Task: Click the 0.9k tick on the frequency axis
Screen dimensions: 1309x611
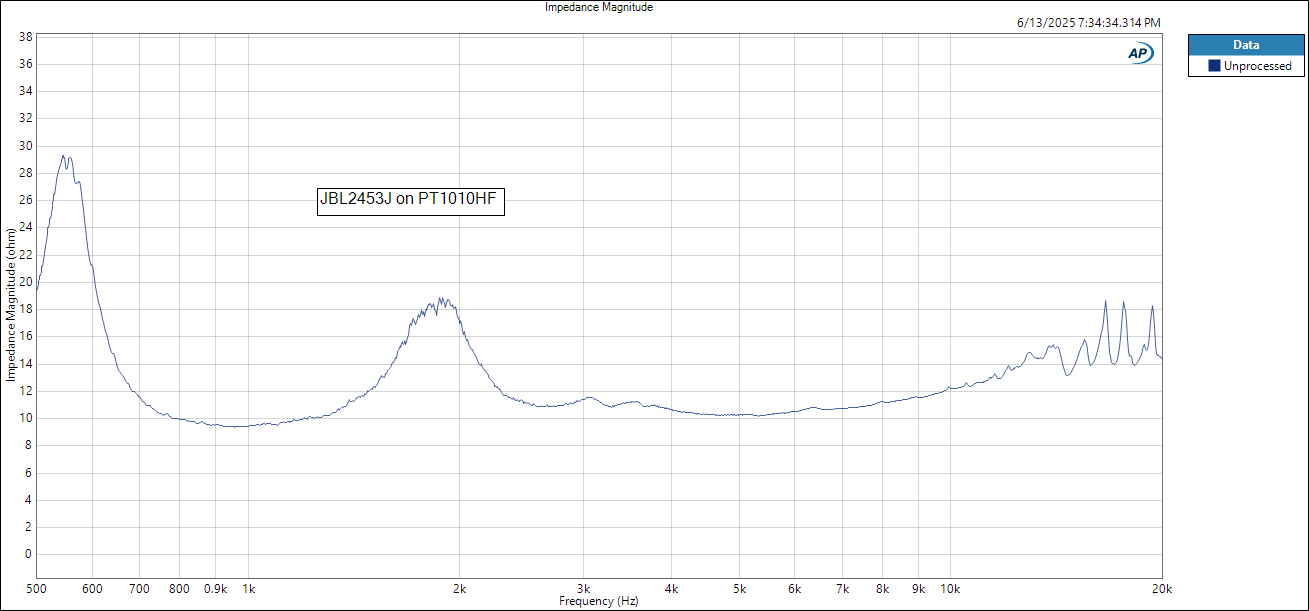Action: (216, 589)
